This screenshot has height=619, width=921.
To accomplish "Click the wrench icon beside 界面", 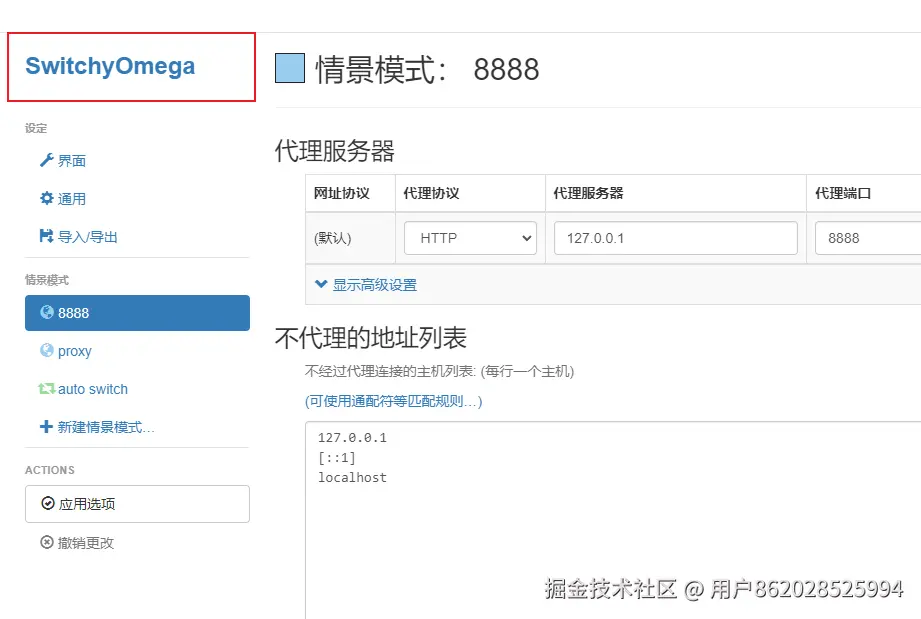I will click(x=46, y=160).
